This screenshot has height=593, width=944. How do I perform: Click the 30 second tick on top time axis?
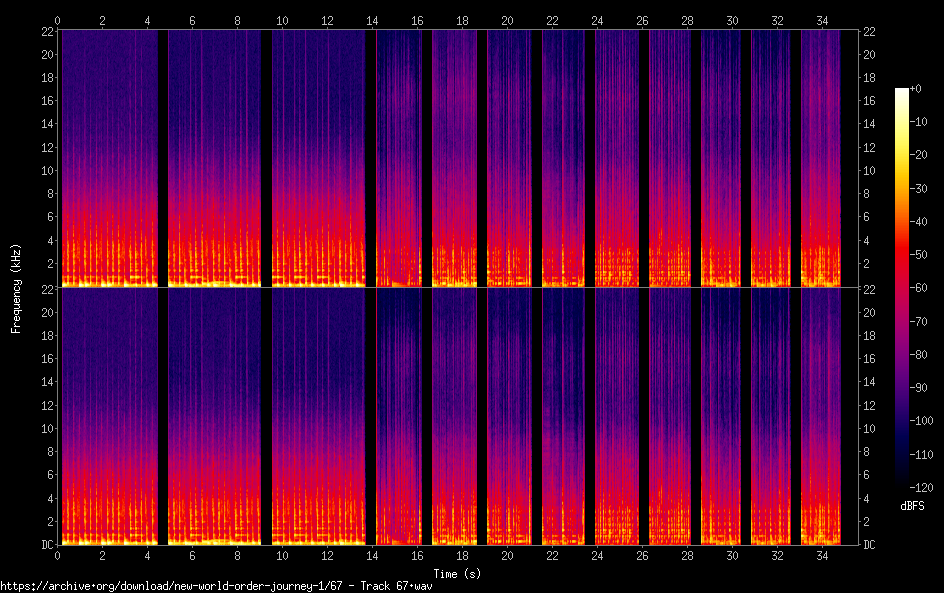pyautogui.click(x=732, y=19)
